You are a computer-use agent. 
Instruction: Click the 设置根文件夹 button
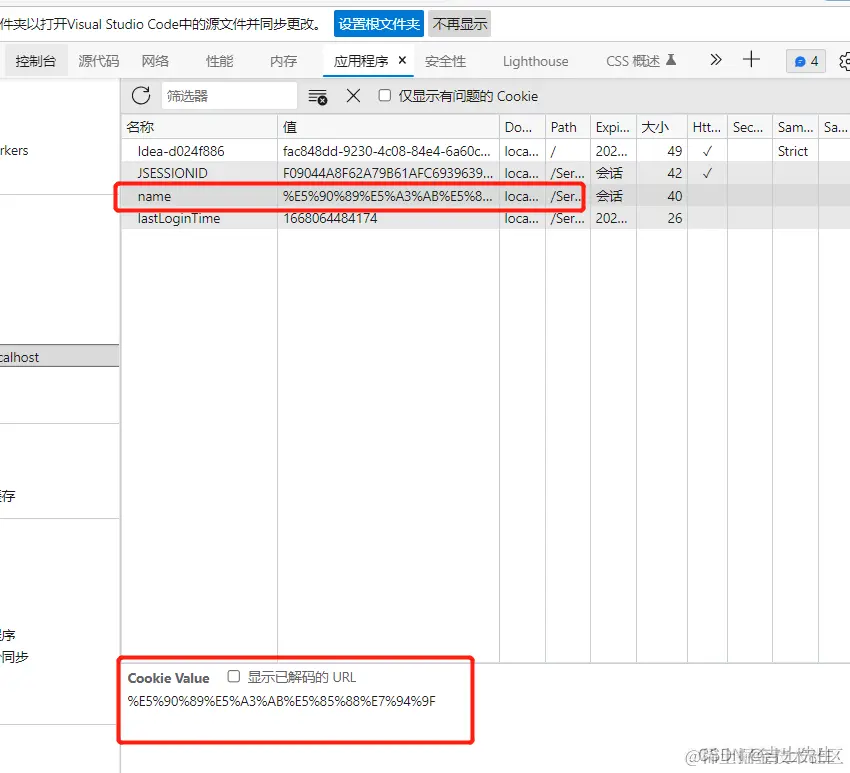(x=378, y=24)
